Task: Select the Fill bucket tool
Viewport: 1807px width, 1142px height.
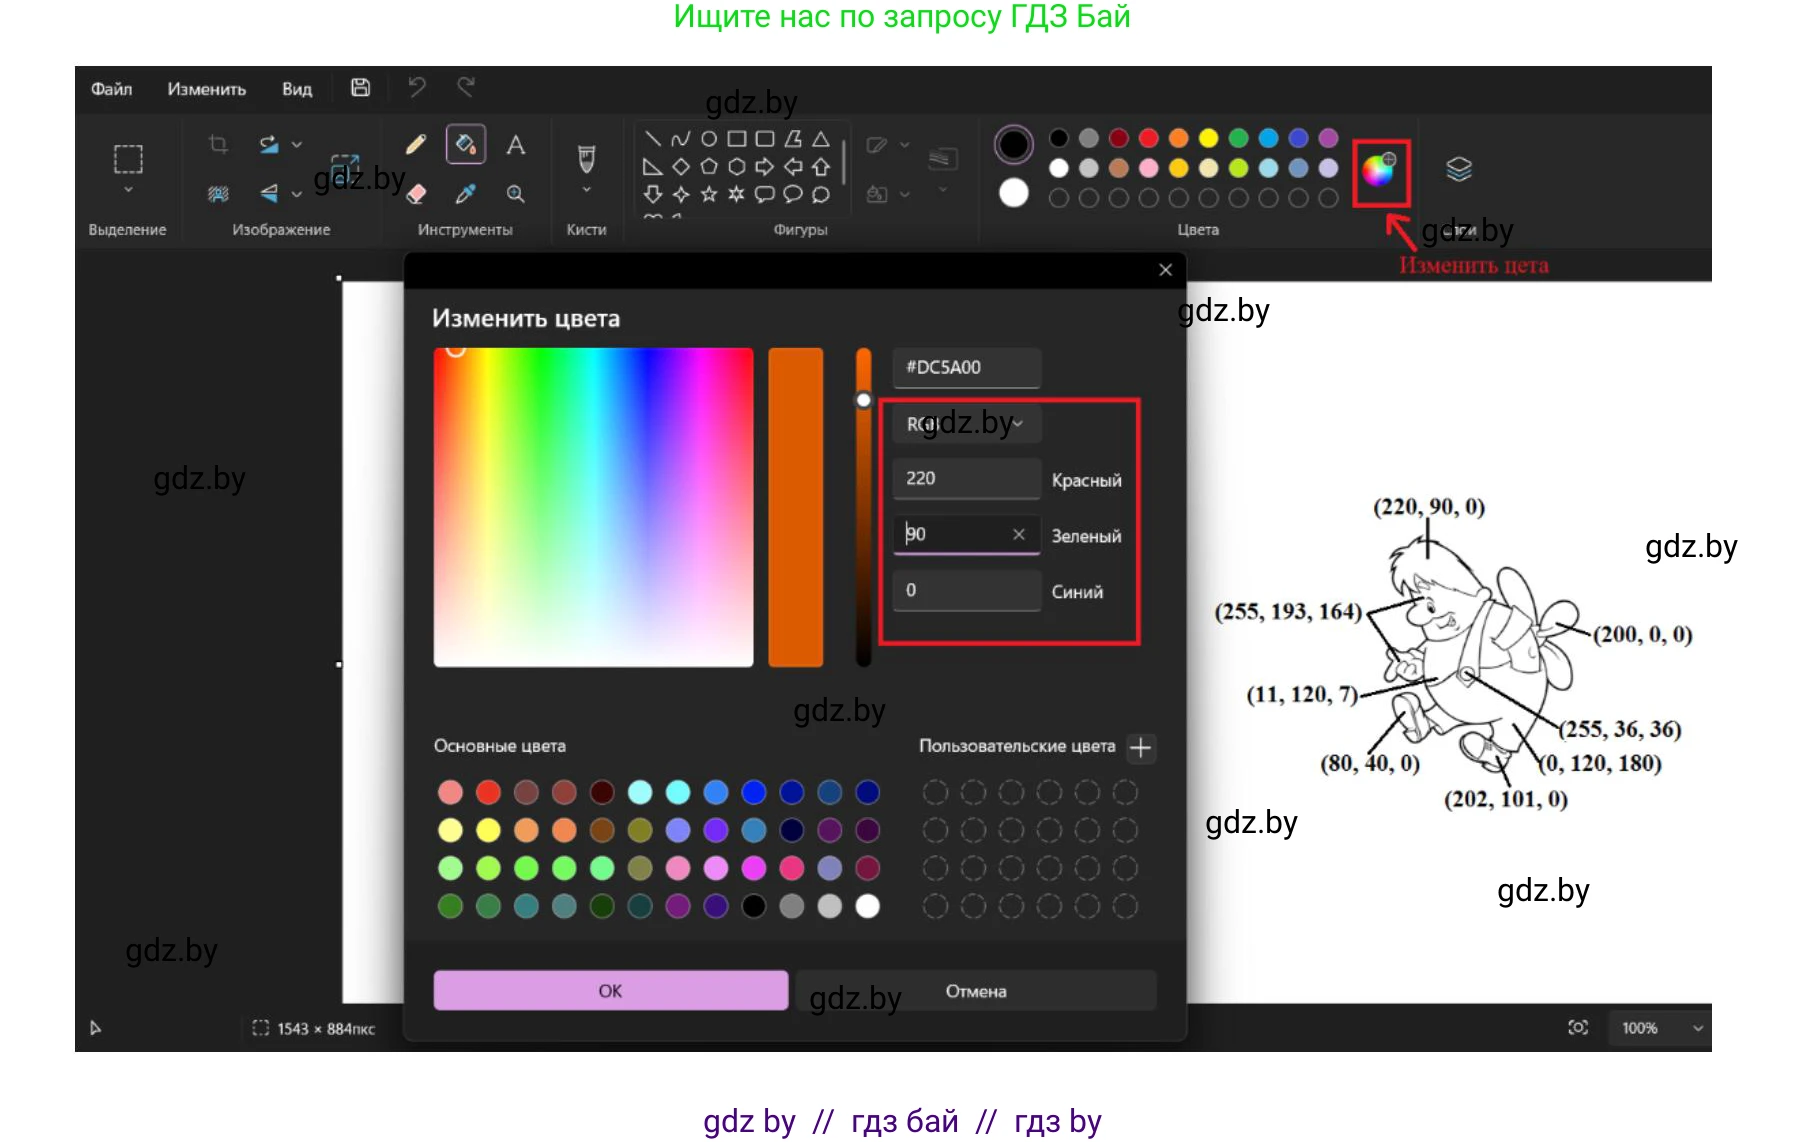Action: coord(465,145)
